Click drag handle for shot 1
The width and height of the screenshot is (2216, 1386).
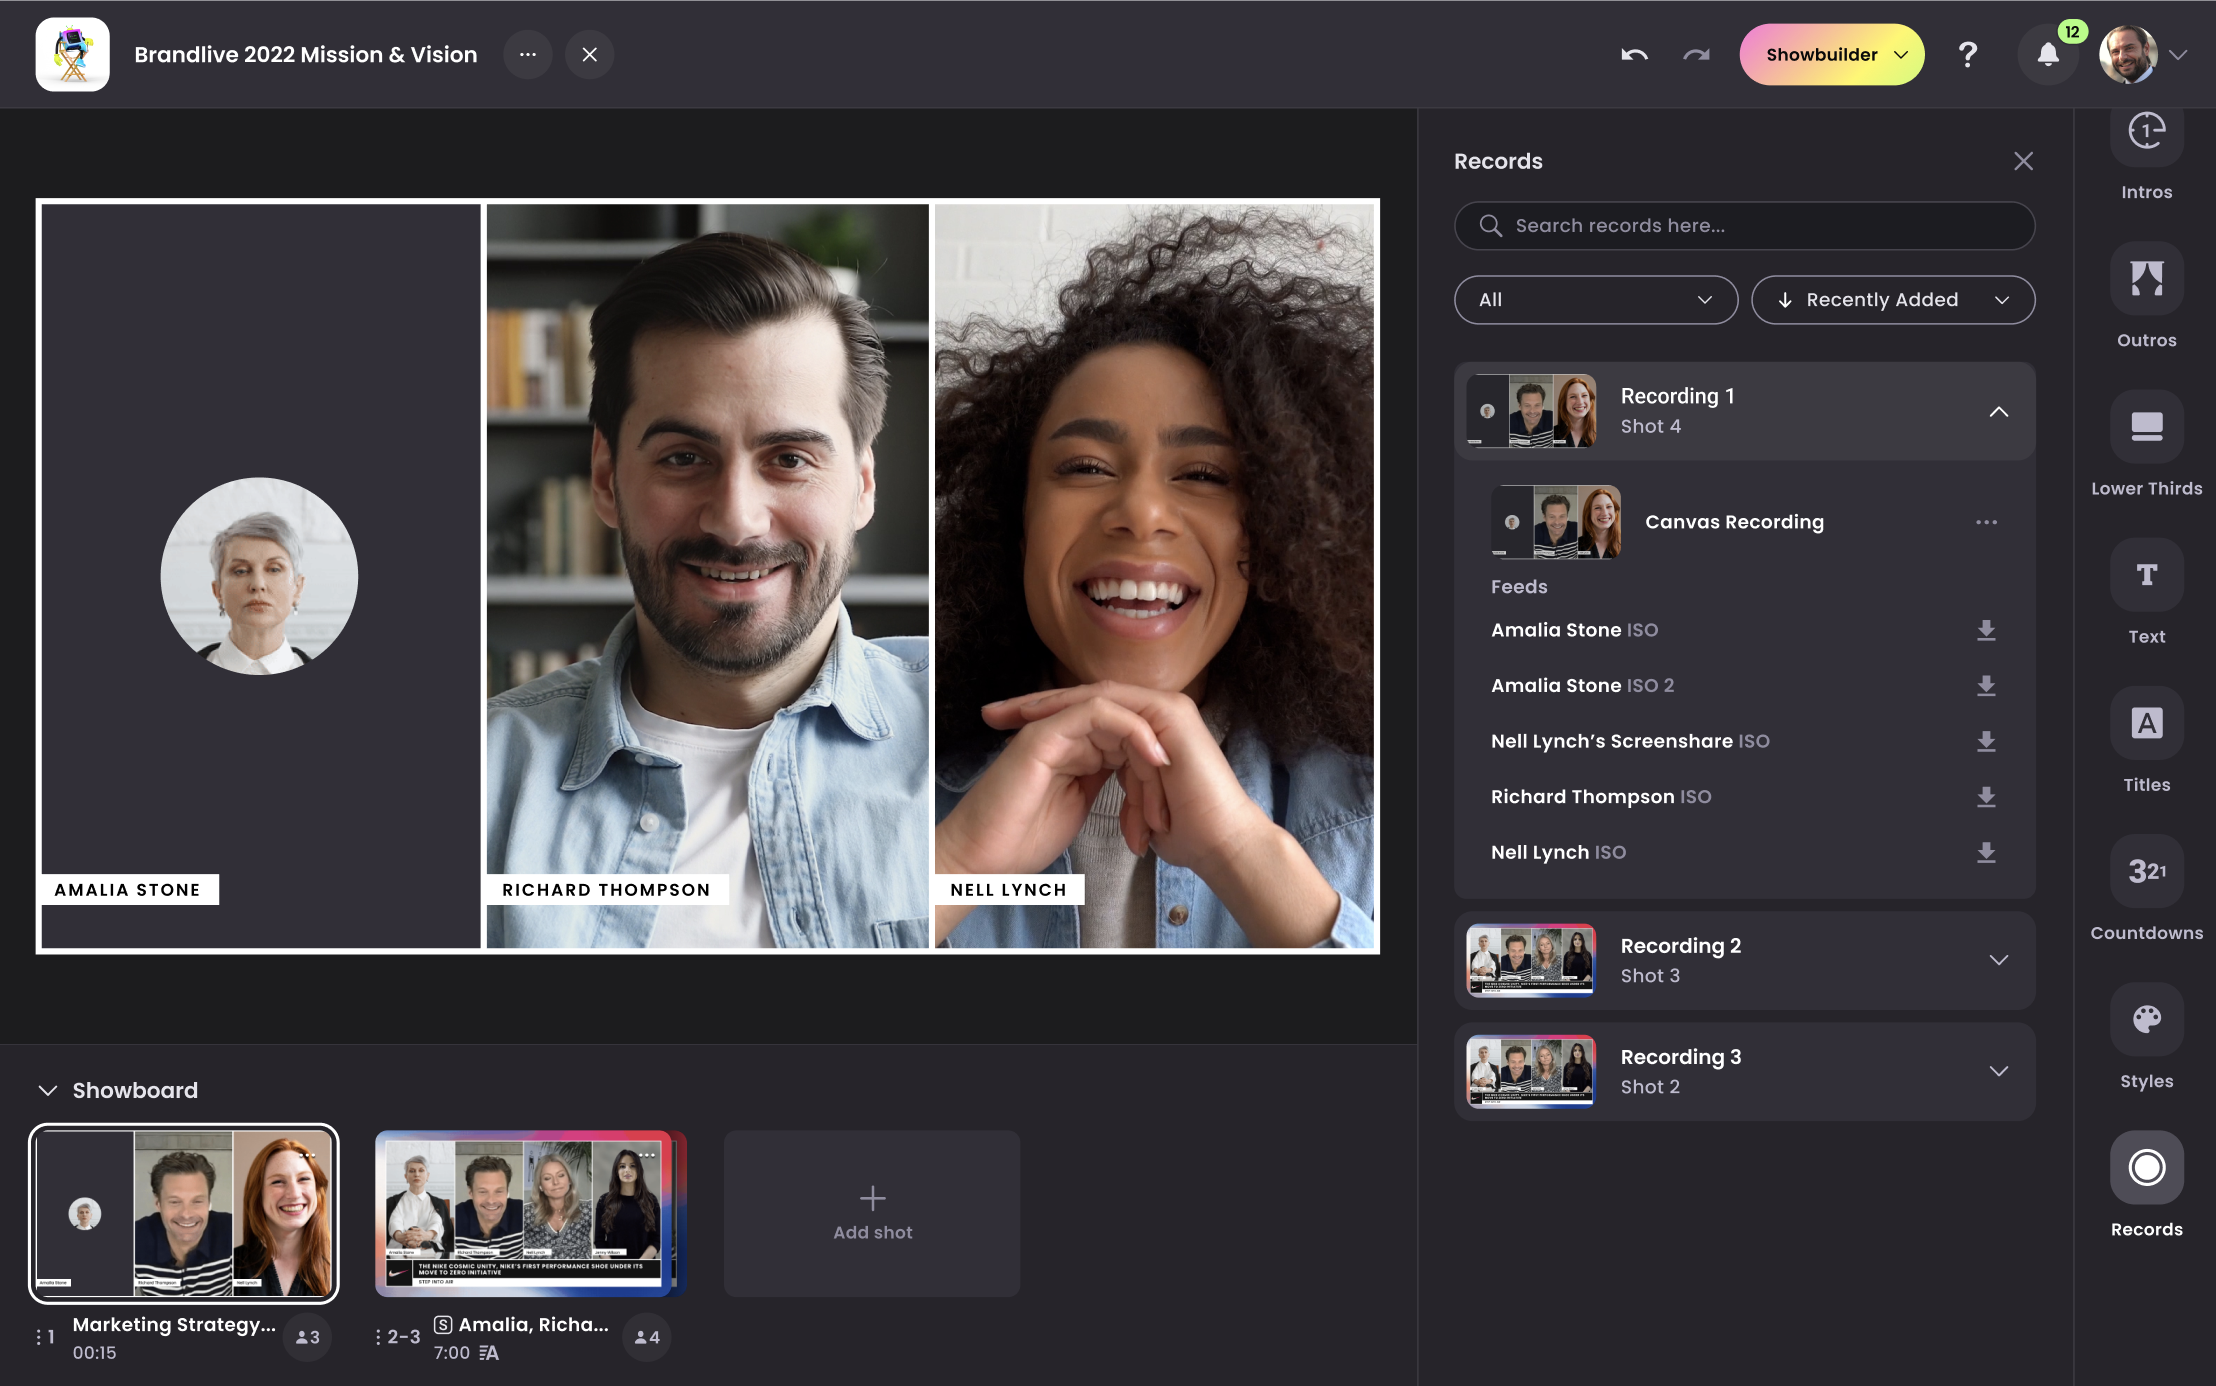click(38, 1336)
